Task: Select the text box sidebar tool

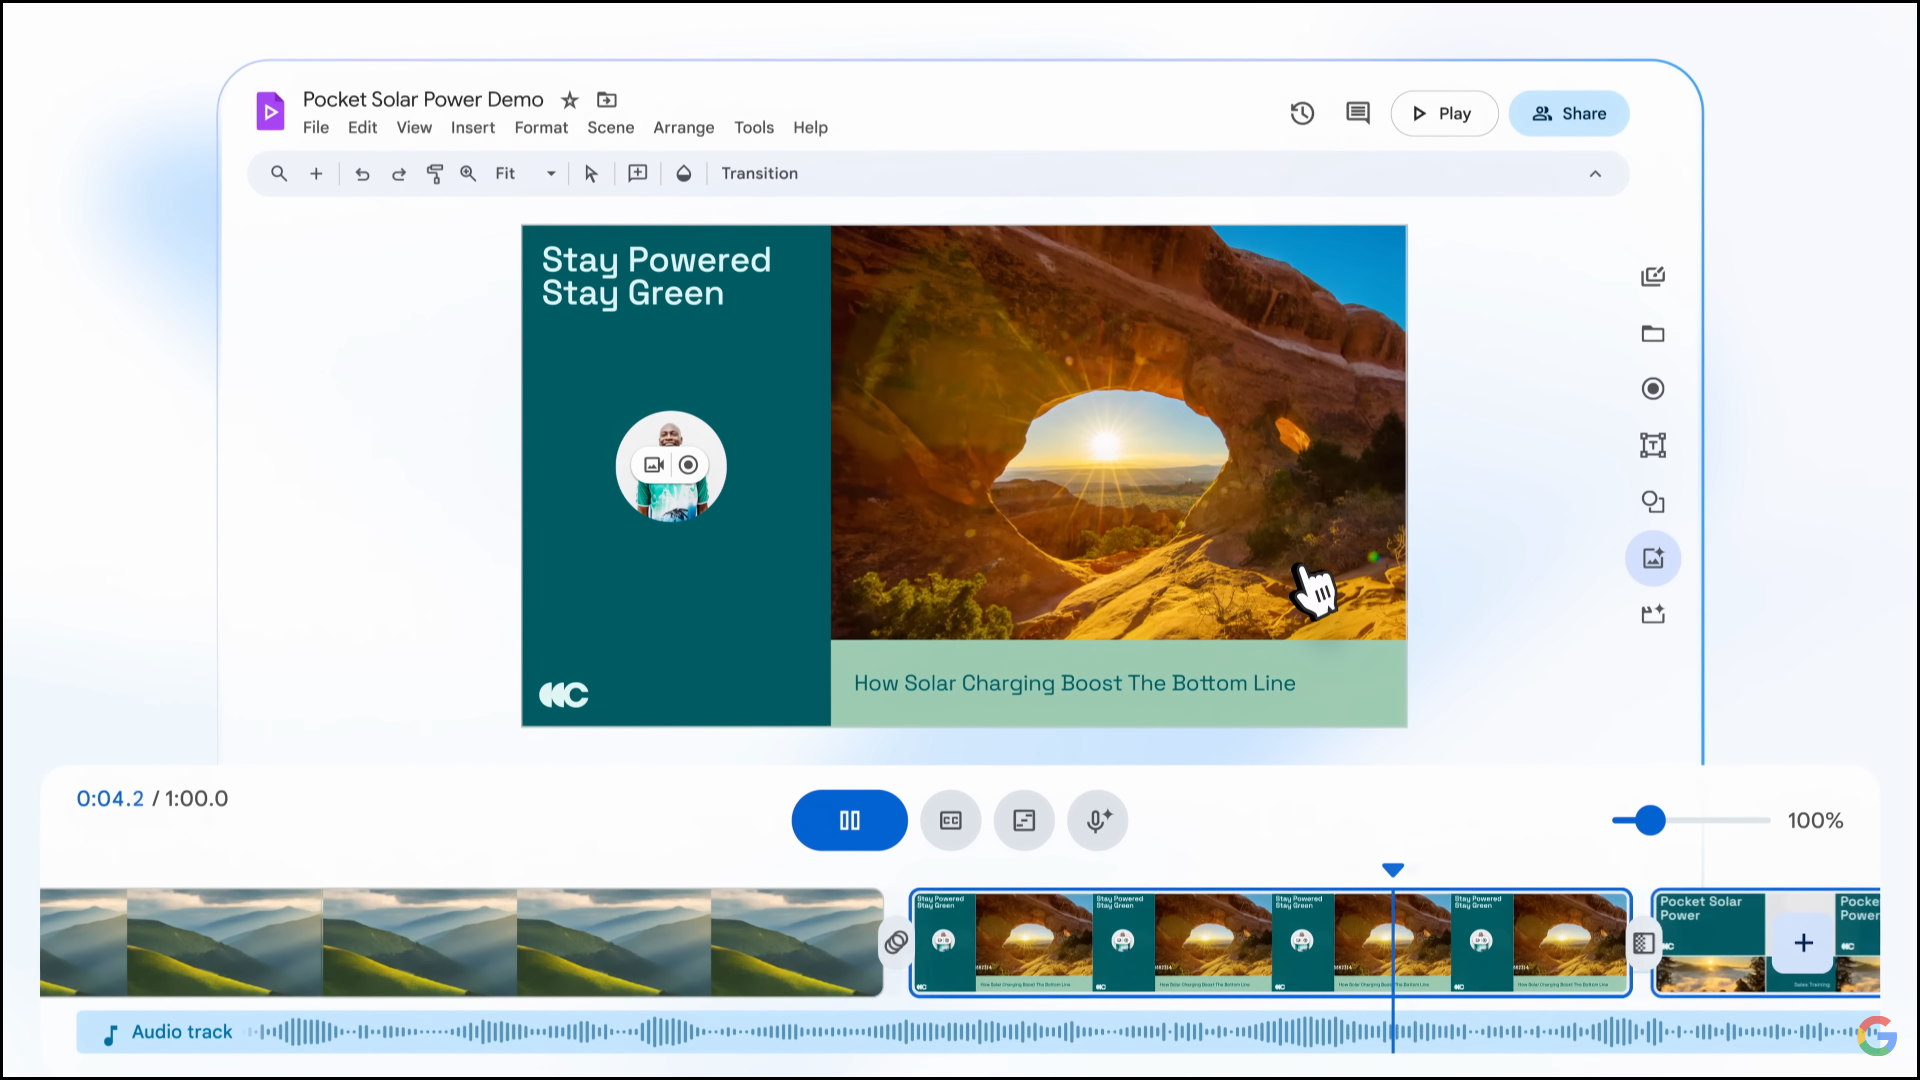Action: (1652, 445)
